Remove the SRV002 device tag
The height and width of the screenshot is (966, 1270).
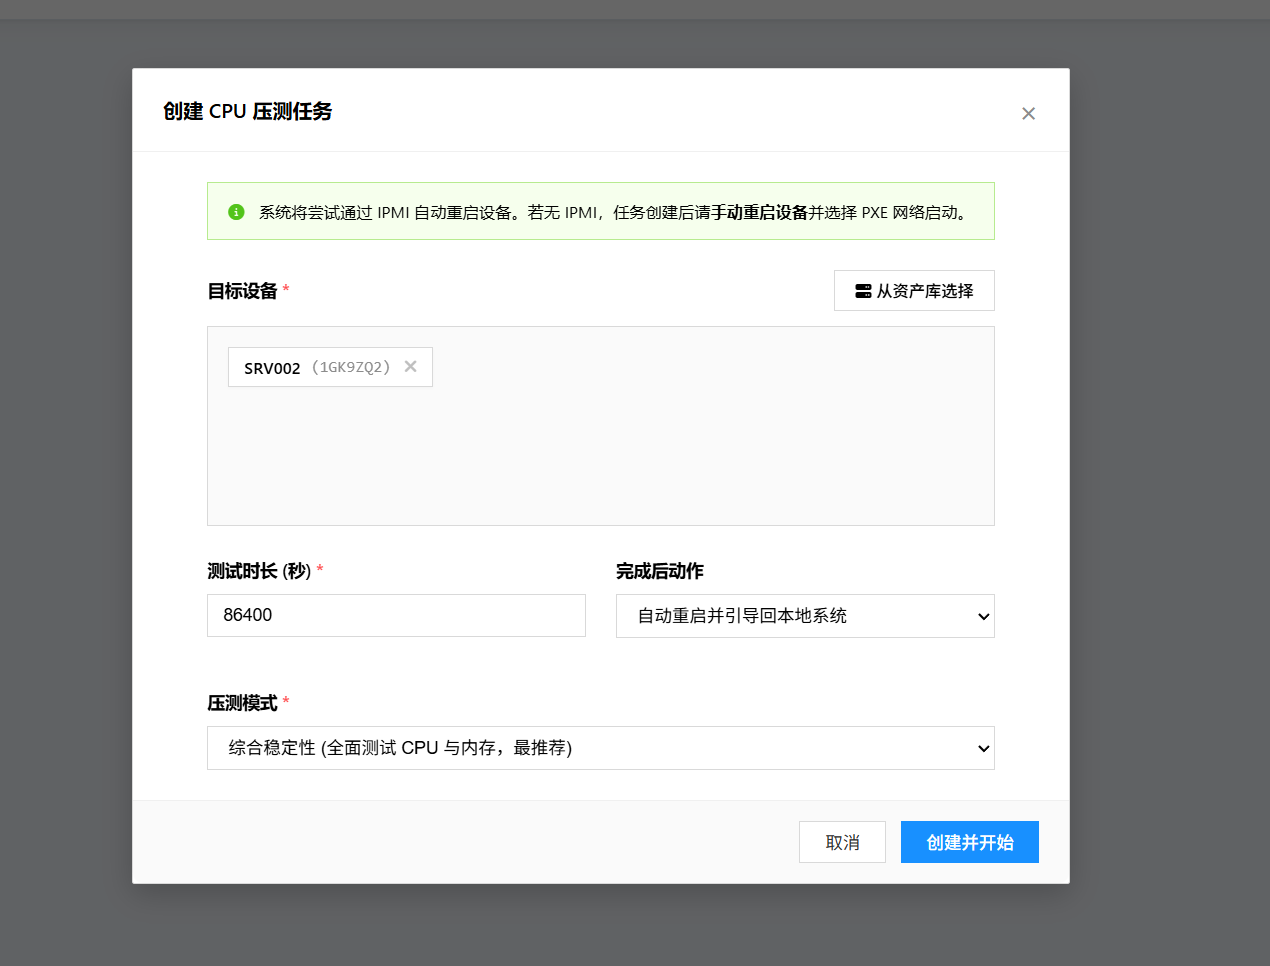point(410,367)
